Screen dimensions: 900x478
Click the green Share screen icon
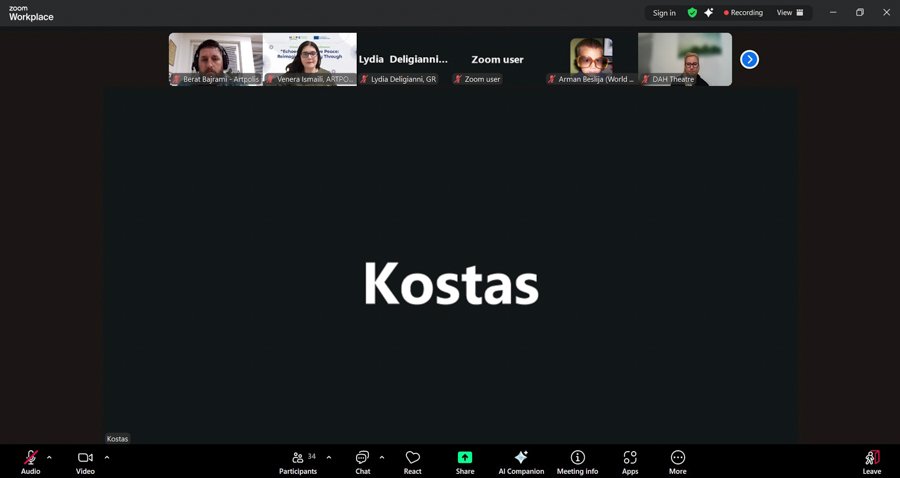tap(465, 458)
